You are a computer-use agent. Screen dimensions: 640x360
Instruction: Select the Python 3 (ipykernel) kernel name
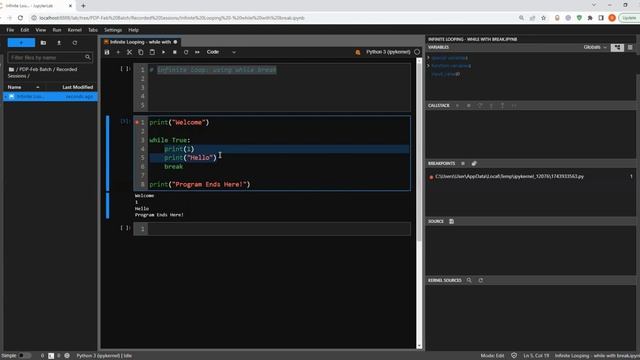pos(388,52)
